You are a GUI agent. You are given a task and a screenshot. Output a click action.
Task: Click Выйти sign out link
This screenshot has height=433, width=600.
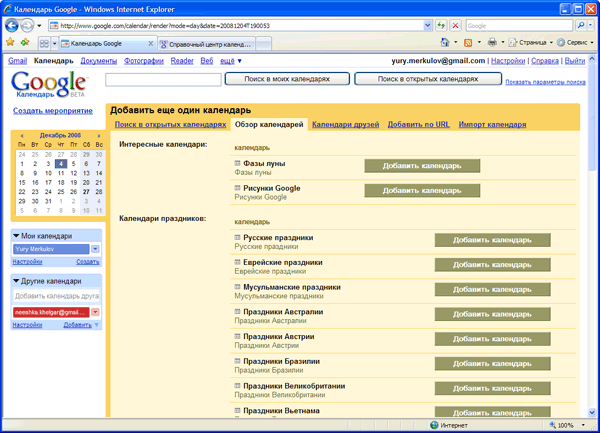click(575, 61)
